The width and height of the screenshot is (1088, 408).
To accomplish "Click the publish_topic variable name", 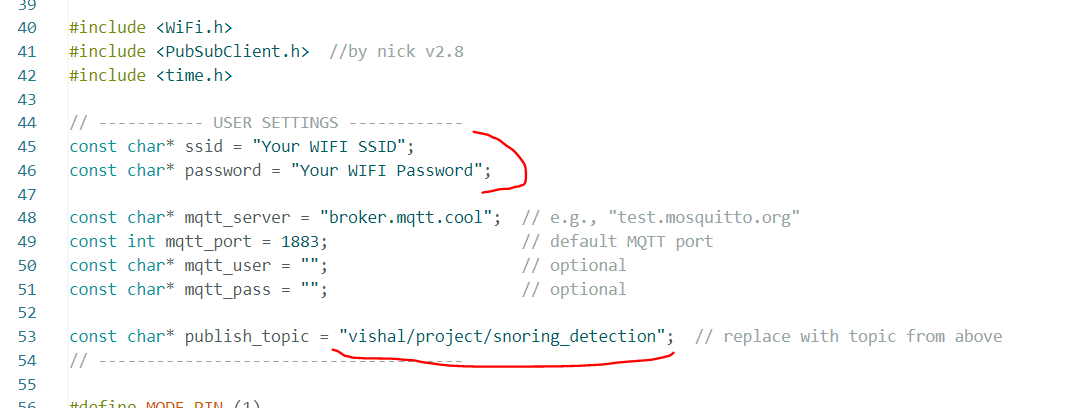I will click(250, 336).
